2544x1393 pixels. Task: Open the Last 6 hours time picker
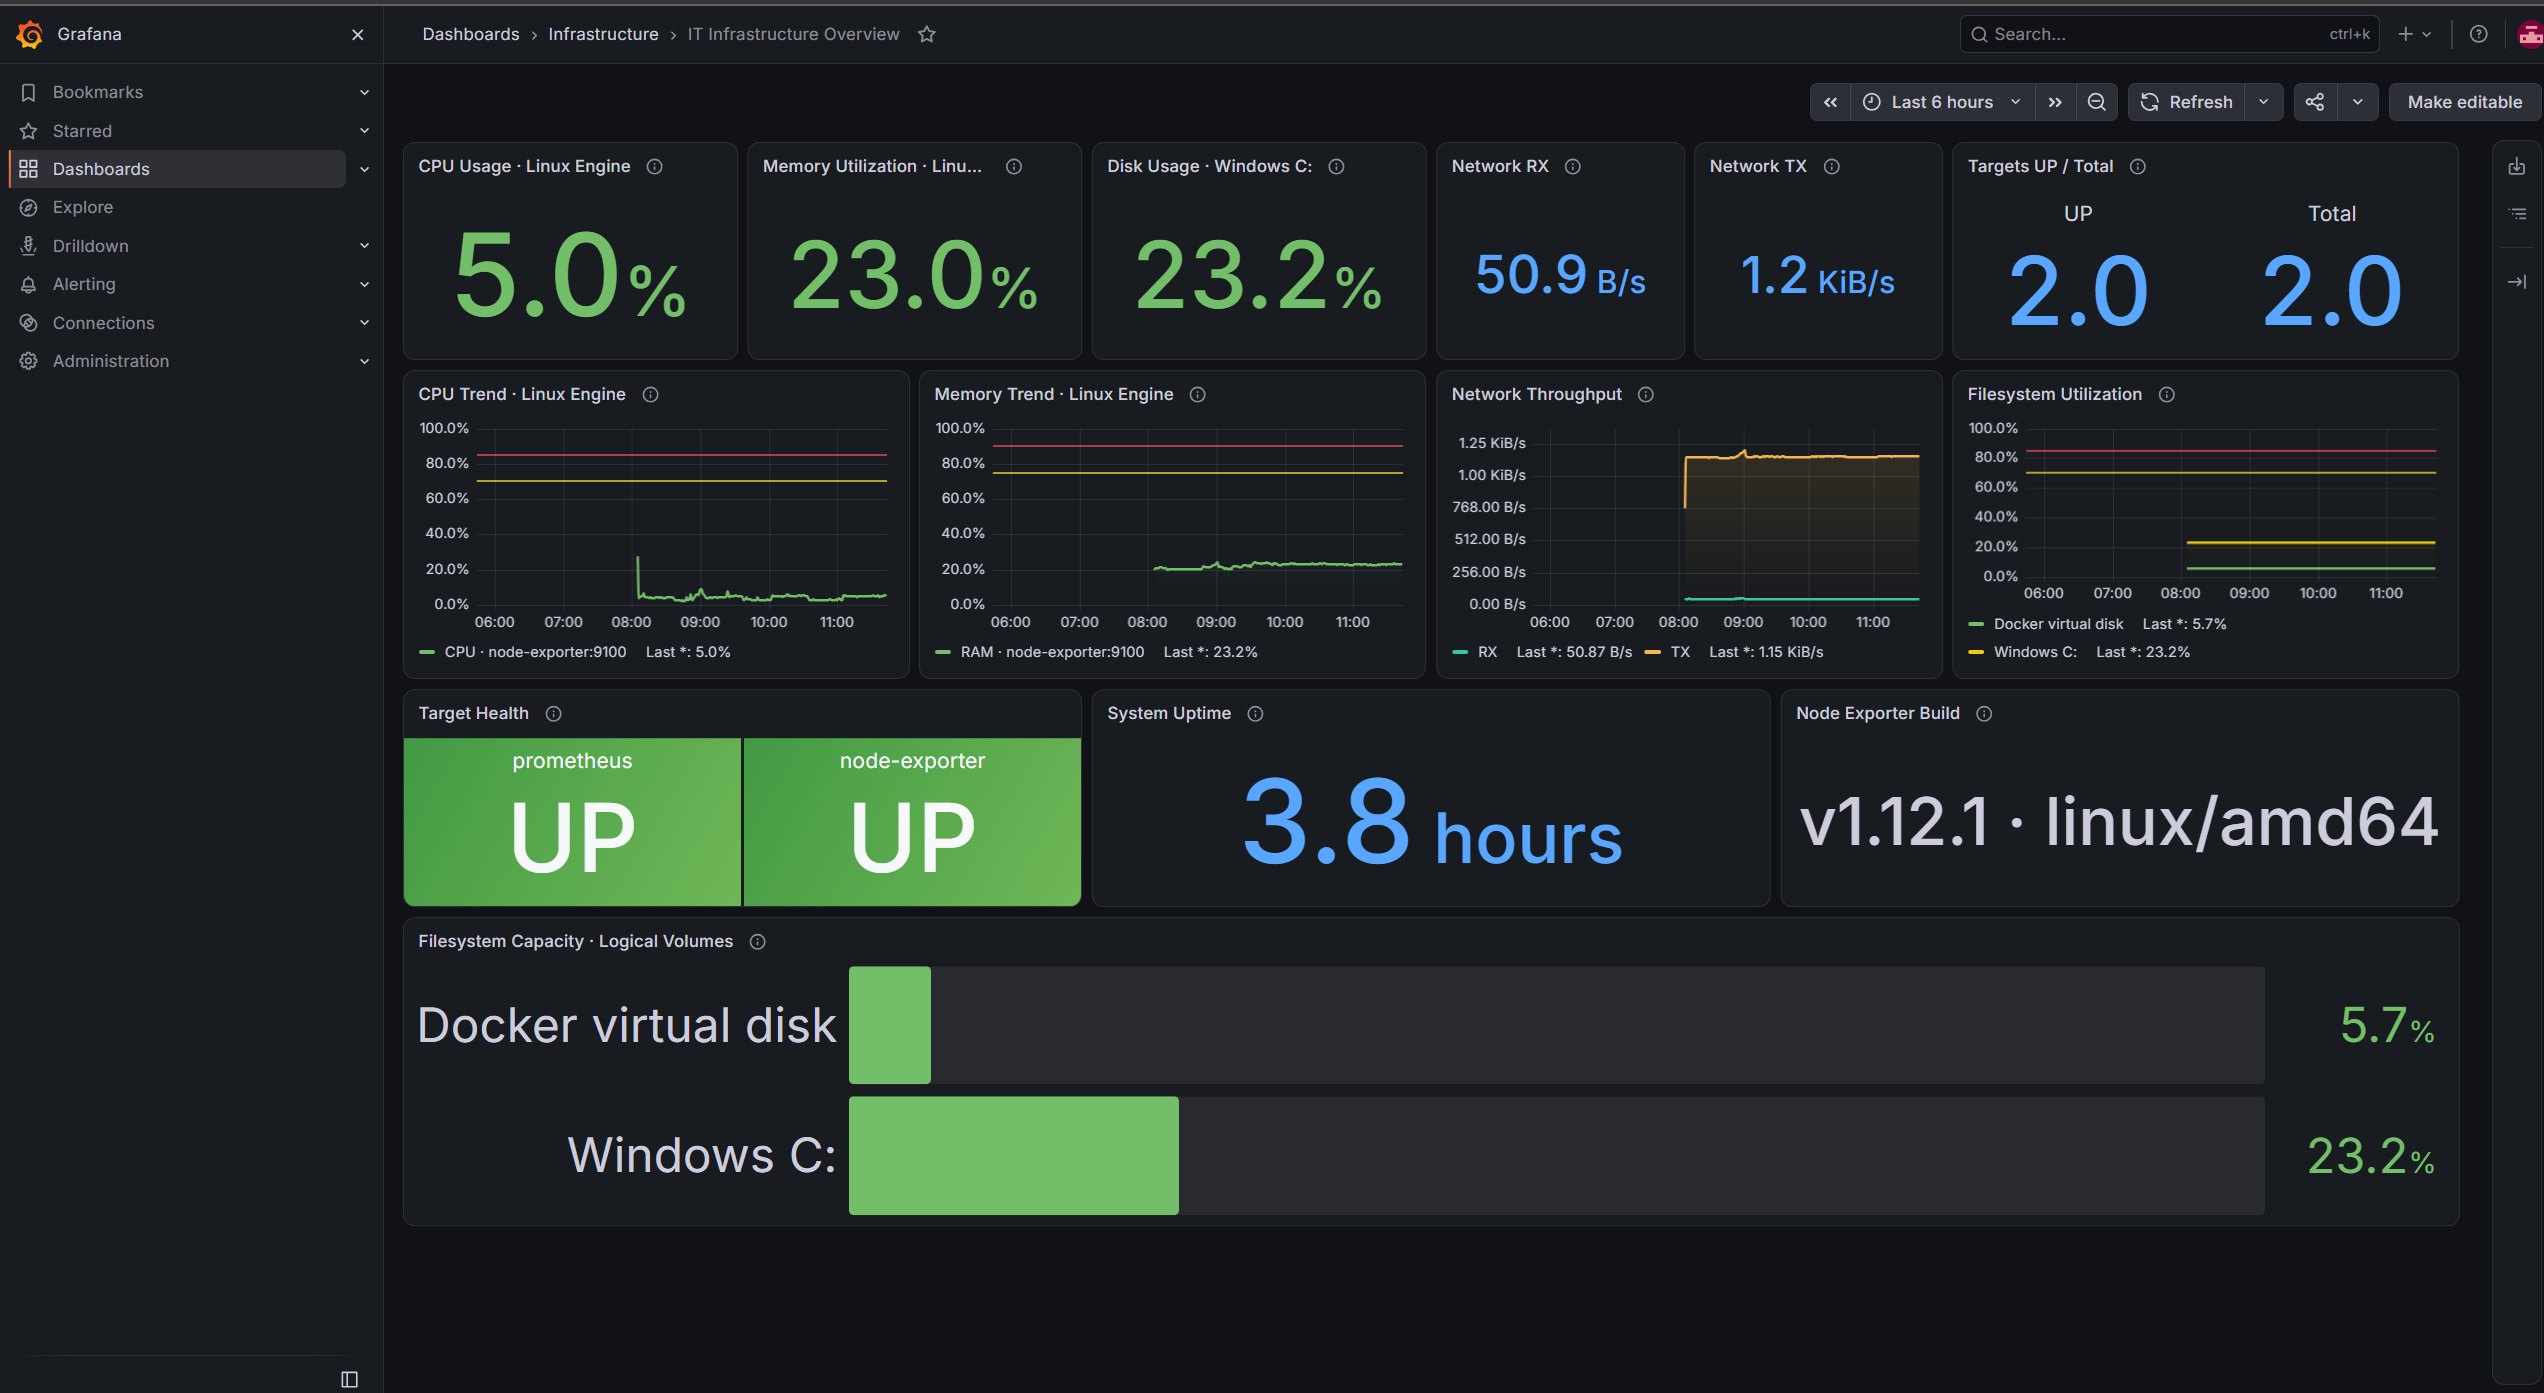click(1942, 102)
